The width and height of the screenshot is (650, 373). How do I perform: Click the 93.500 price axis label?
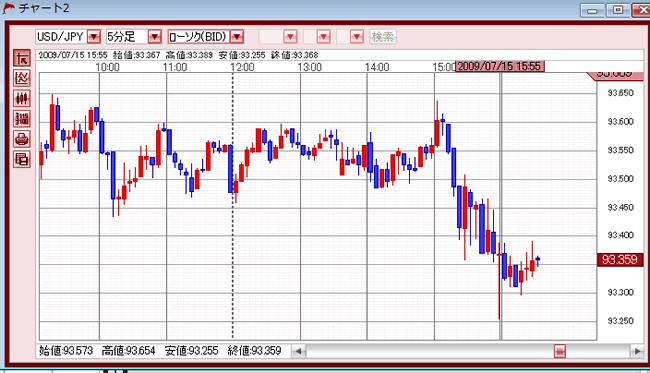(621, 179)
